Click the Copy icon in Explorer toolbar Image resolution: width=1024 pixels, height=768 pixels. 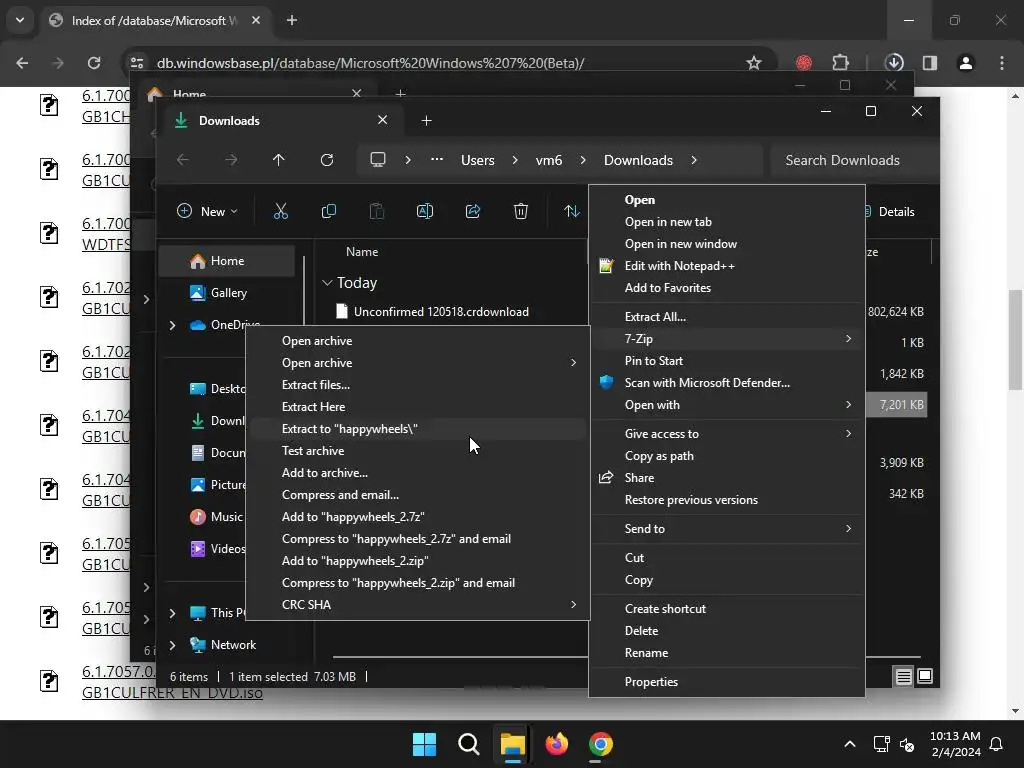(328, 211)
